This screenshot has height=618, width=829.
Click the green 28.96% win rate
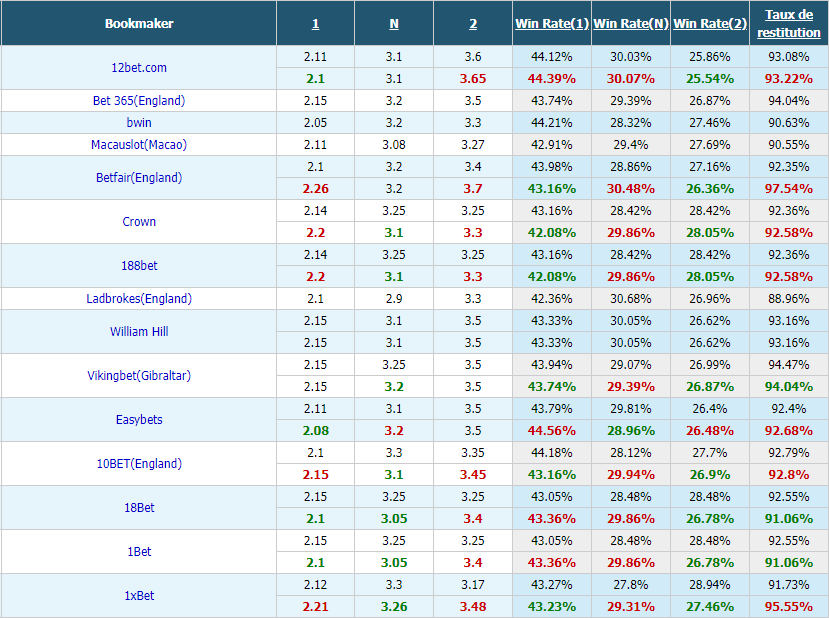point(631,431)
